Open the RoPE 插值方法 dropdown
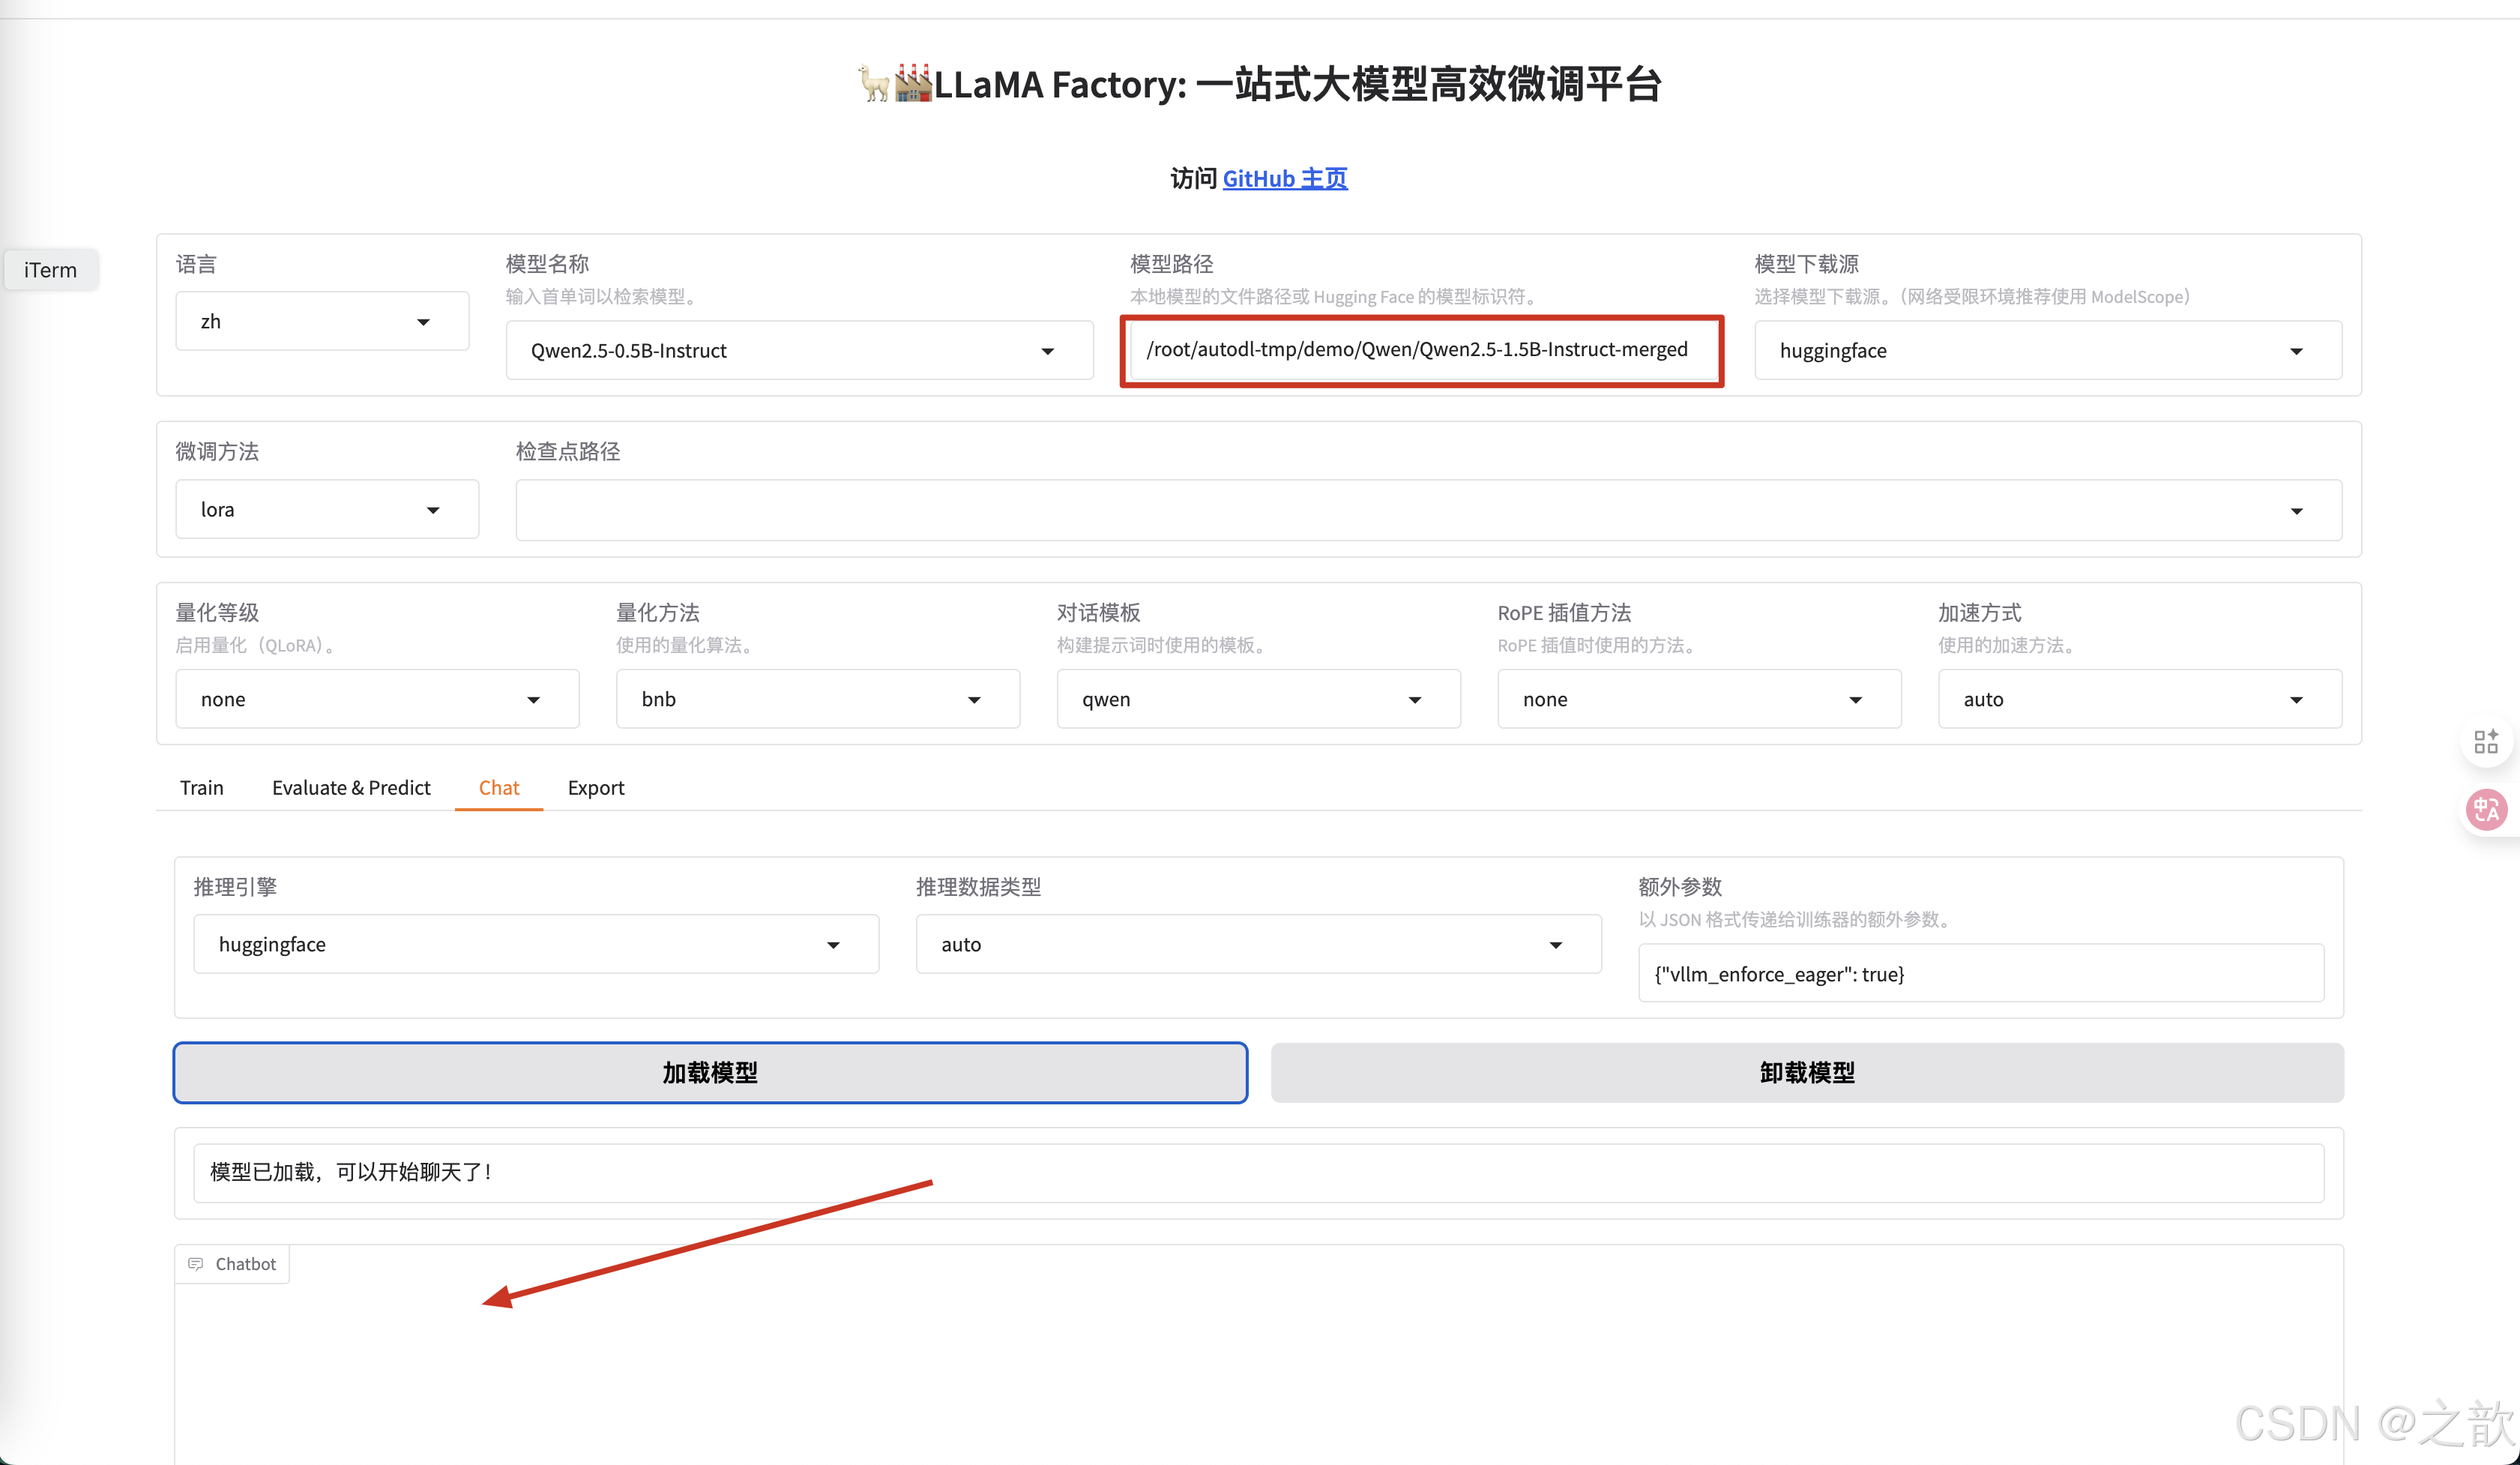The height and width of the screenshot is (1465, 2520). (x=1699, y=699)
